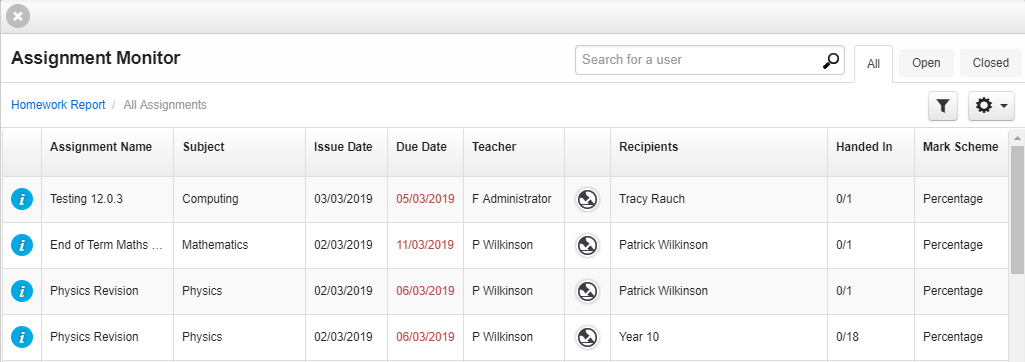Switch to the All tab
This screenshot has height=362, width=1025.
(873, 63)
